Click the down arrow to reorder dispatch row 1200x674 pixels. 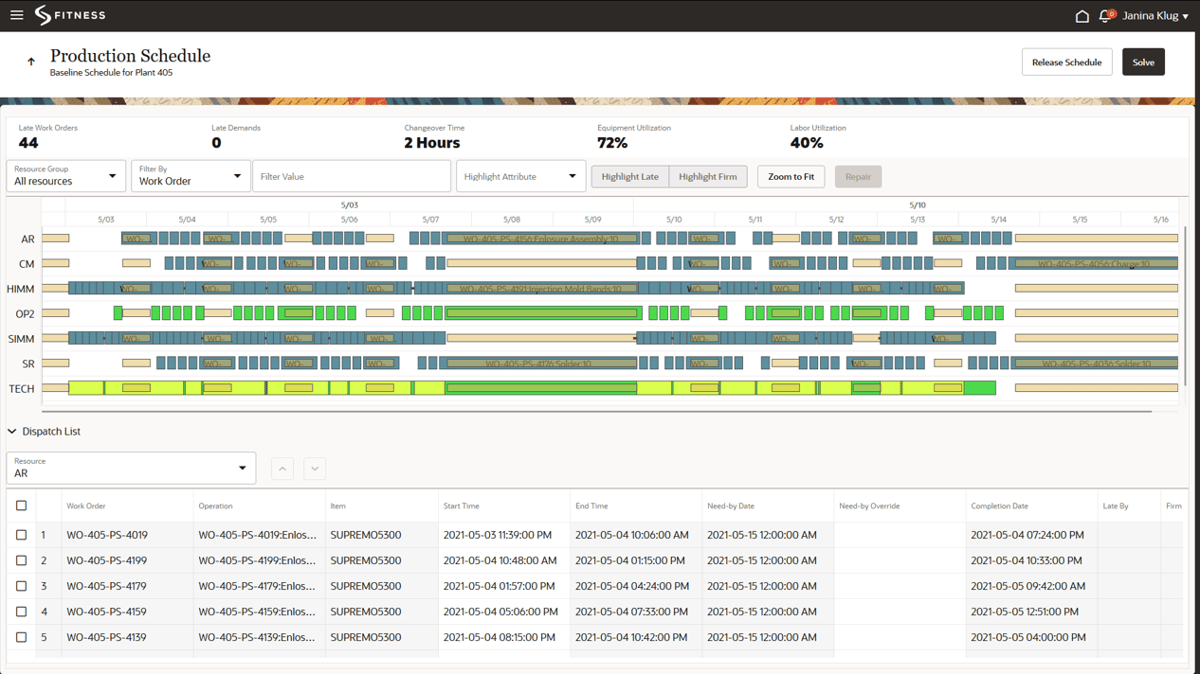pyautogui.click(x=314, y=468)
